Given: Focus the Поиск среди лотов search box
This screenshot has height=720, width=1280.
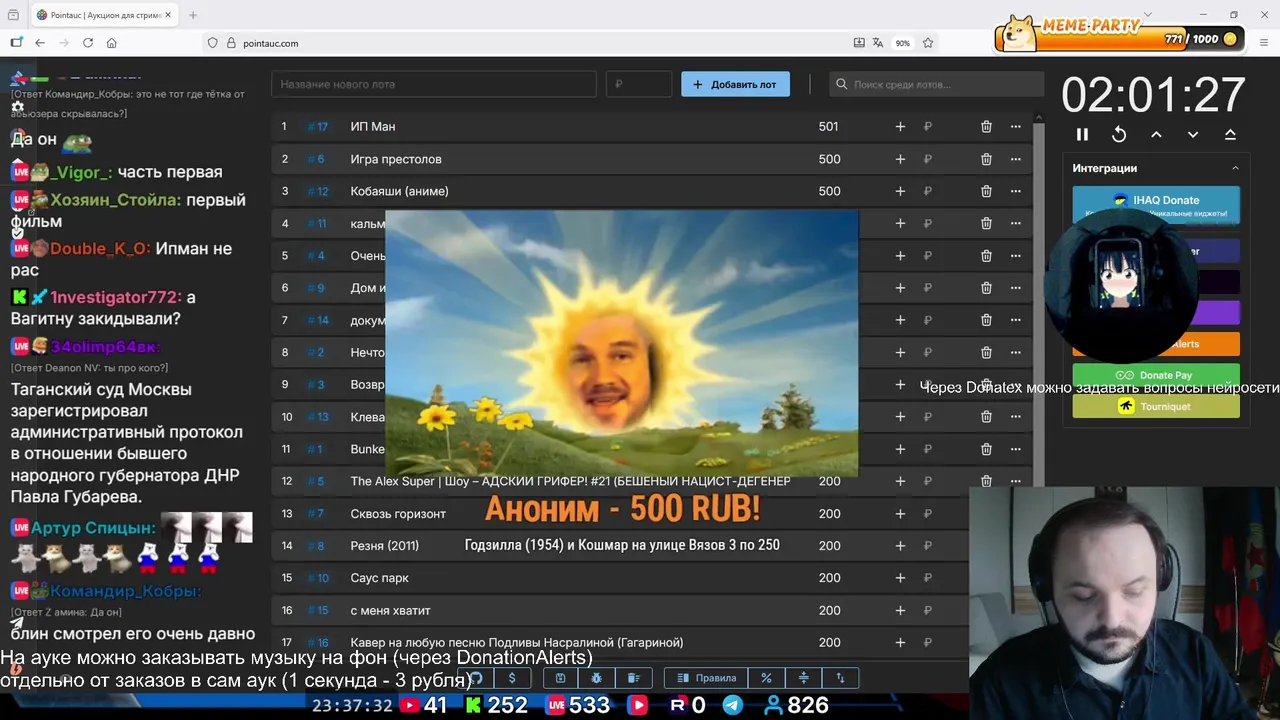Looking at the screenshot, I should [934, 84].
